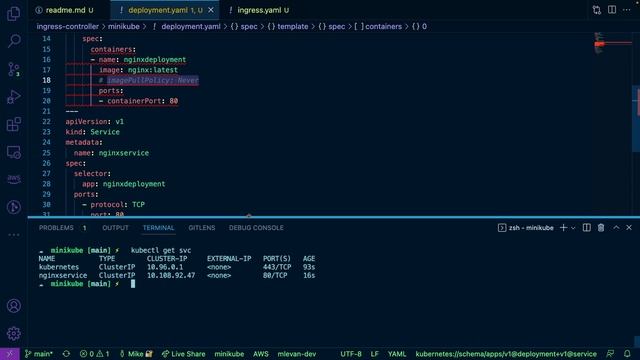Open the Extensions view
The image size is (640, 360).
pos(13,124)
